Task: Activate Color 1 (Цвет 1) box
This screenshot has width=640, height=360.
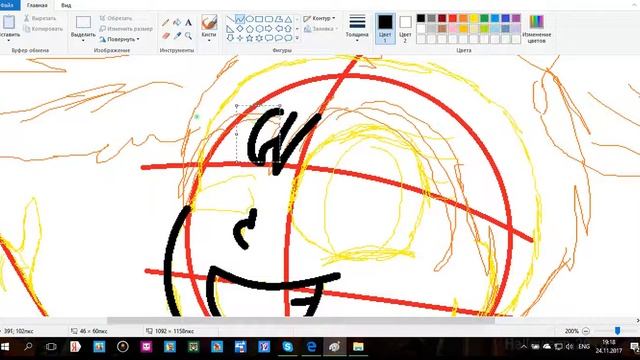Action: 385,28
